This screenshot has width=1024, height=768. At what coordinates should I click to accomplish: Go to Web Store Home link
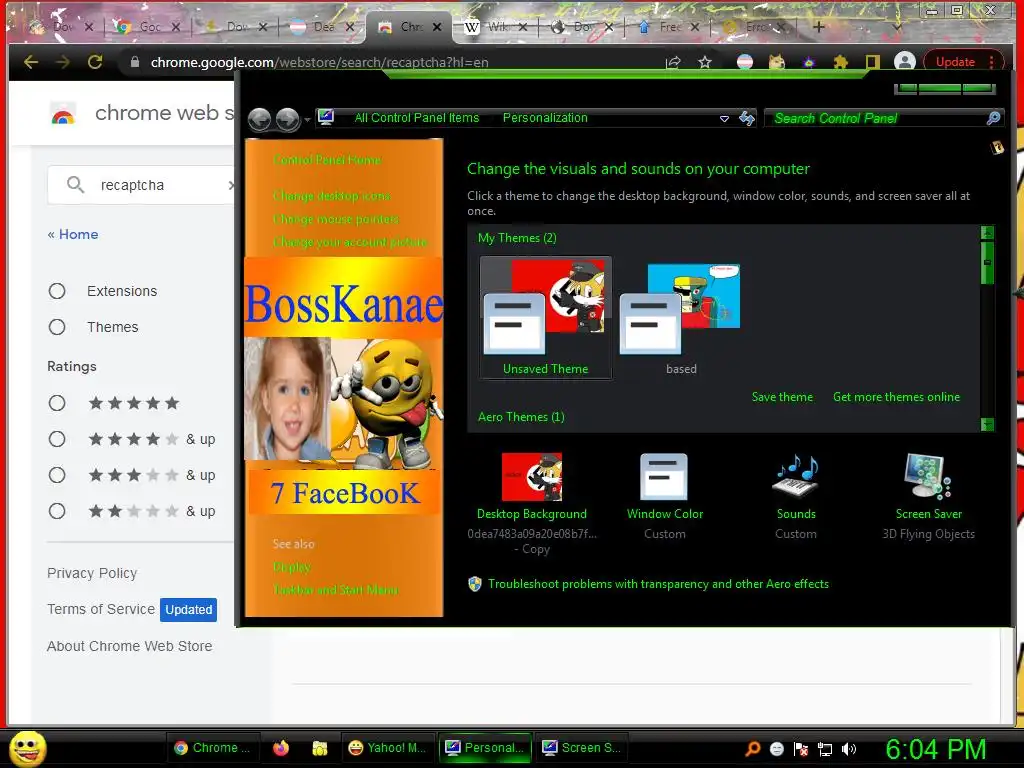(x=72, y=234)
